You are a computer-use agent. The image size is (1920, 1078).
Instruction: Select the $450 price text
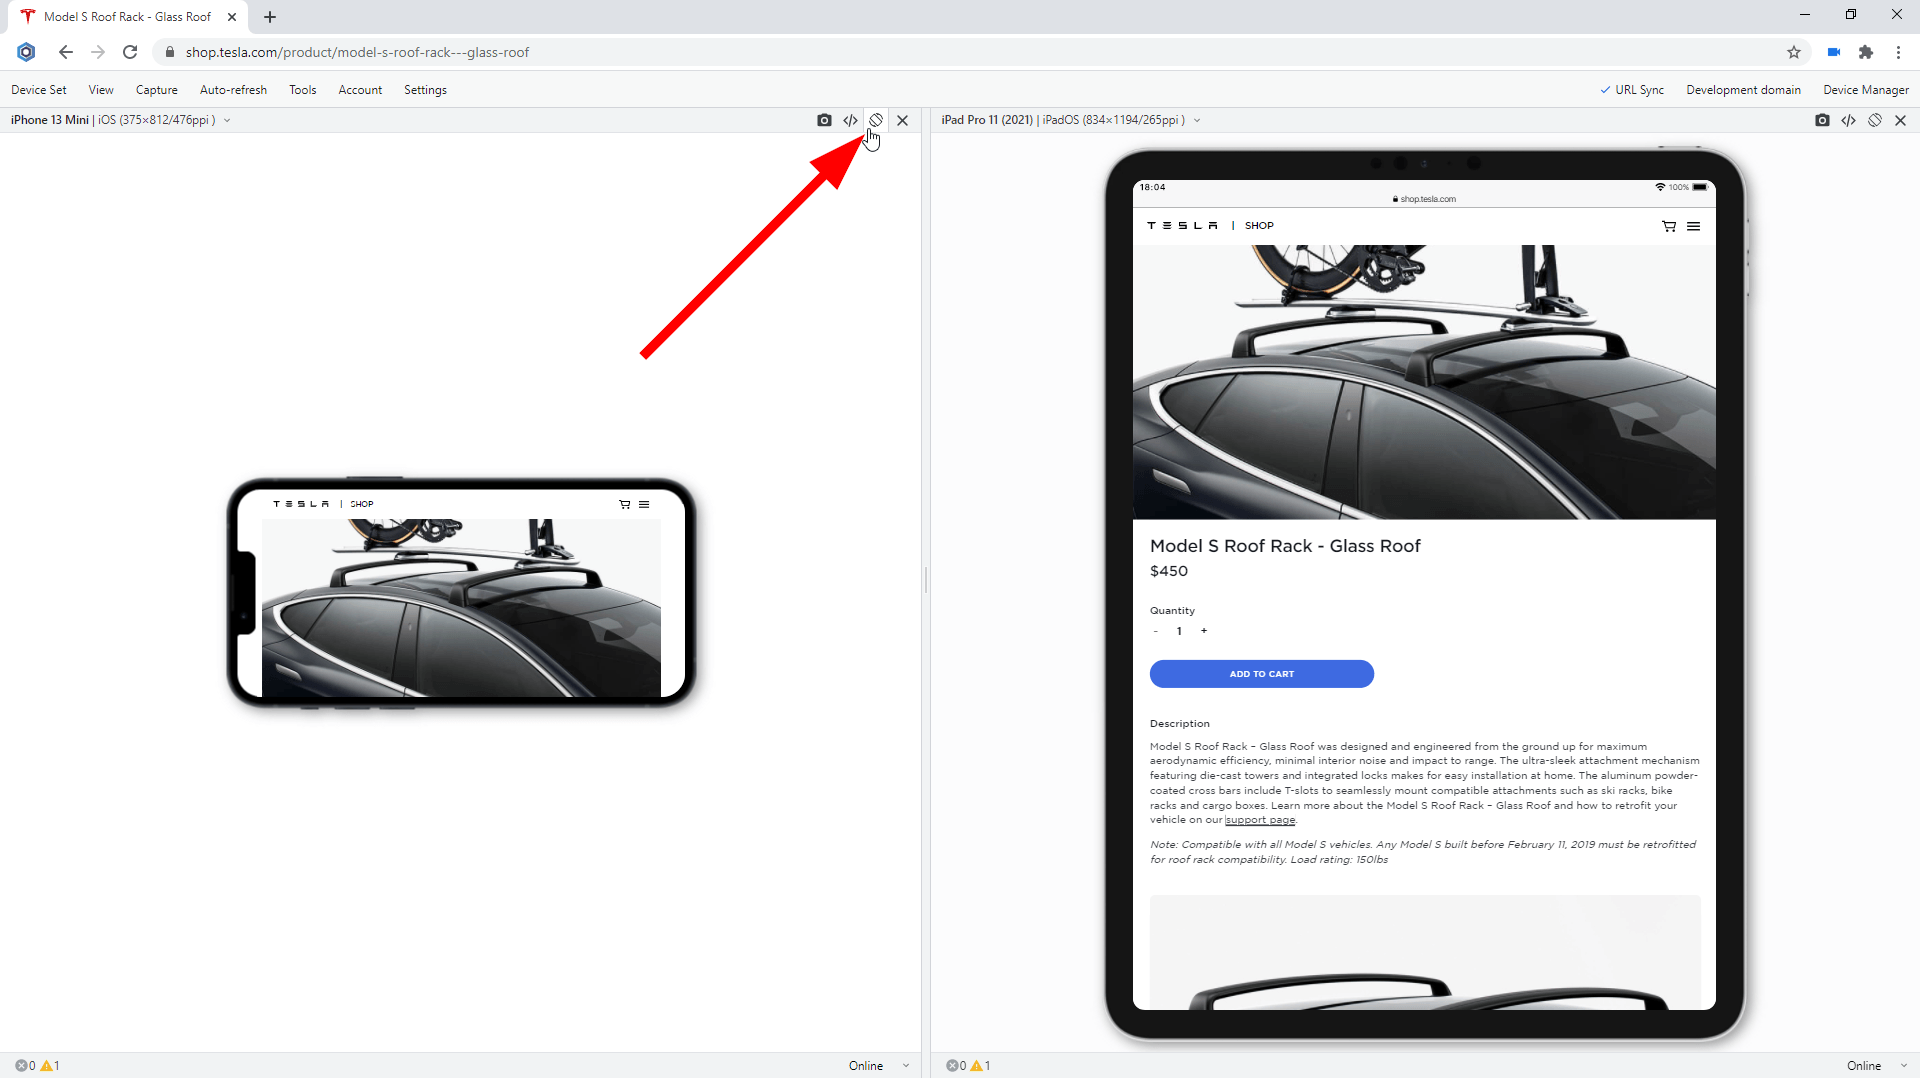(x=1169, y=571)
